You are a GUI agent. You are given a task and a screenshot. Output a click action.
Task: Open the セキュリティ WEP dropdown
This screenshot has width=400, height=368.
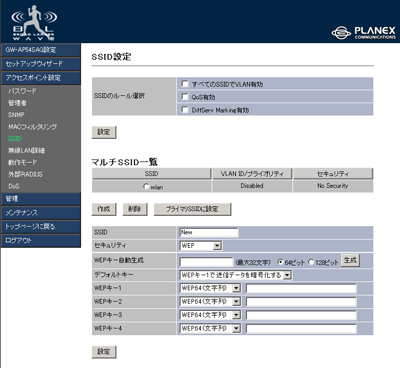click(201, 246)
